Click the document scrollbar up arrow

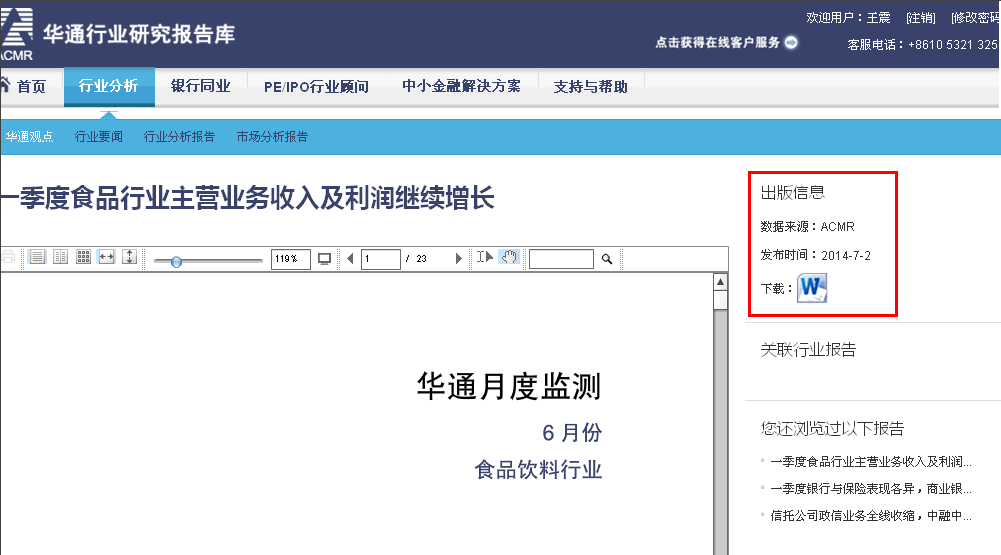click(x=720, y=282)
